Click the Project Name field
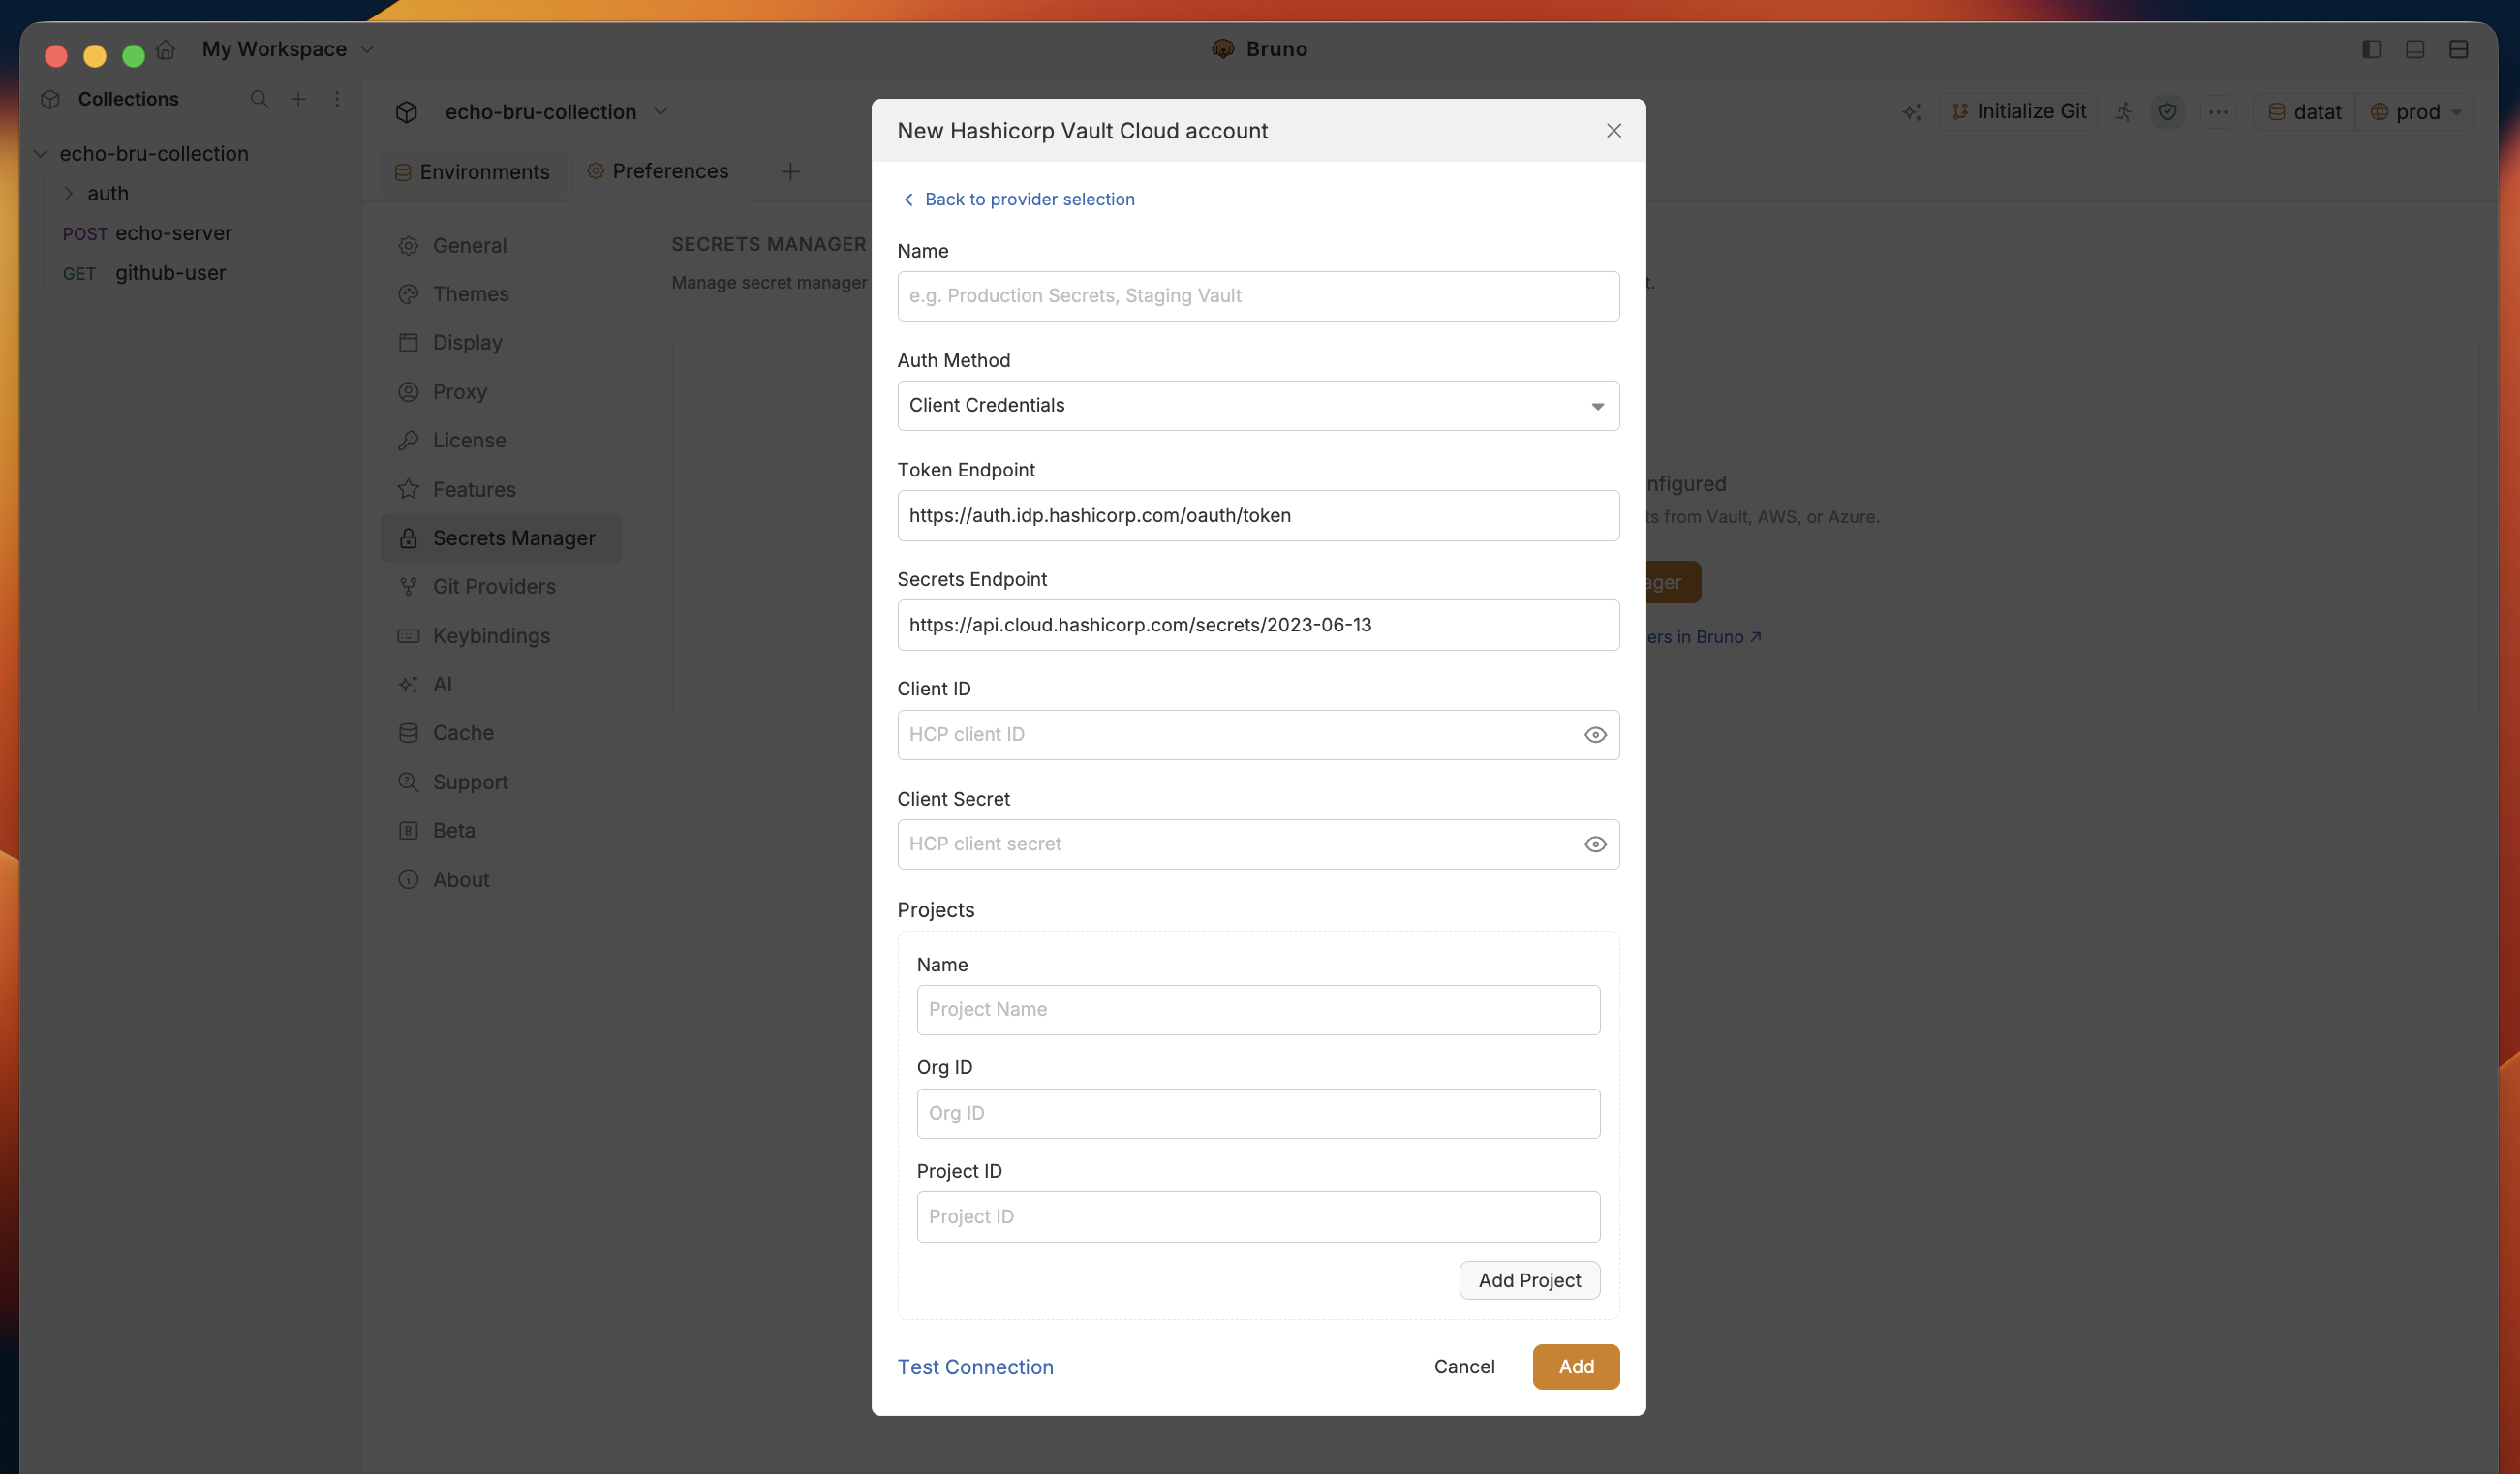 1258,1010
